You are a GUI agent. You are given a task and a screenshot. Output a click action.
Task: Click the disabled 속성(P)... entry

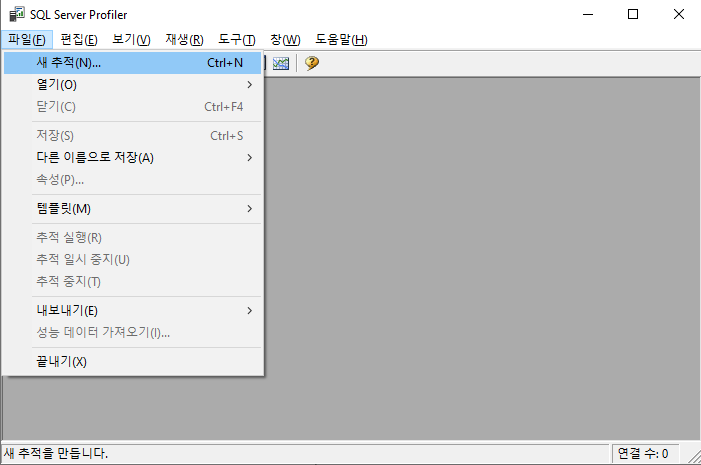coord(132,180)
